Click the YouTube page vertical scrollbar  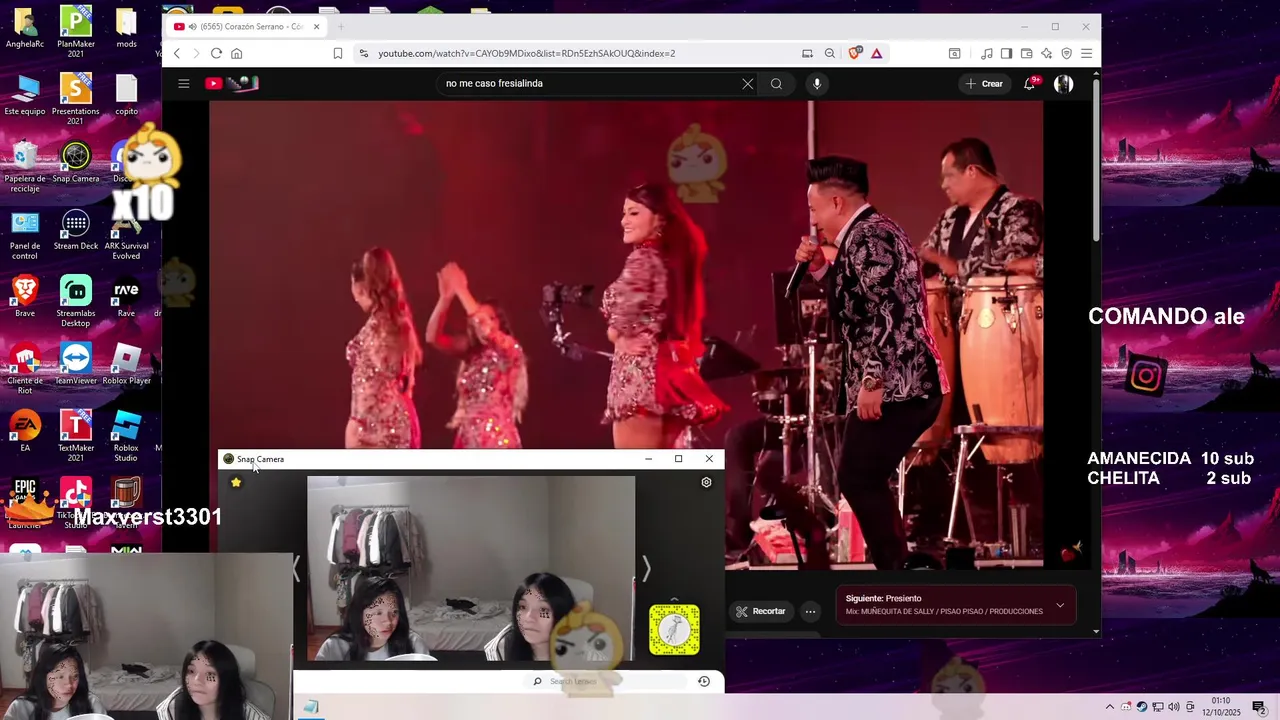pyautogui.click(x=1096, y=160)
